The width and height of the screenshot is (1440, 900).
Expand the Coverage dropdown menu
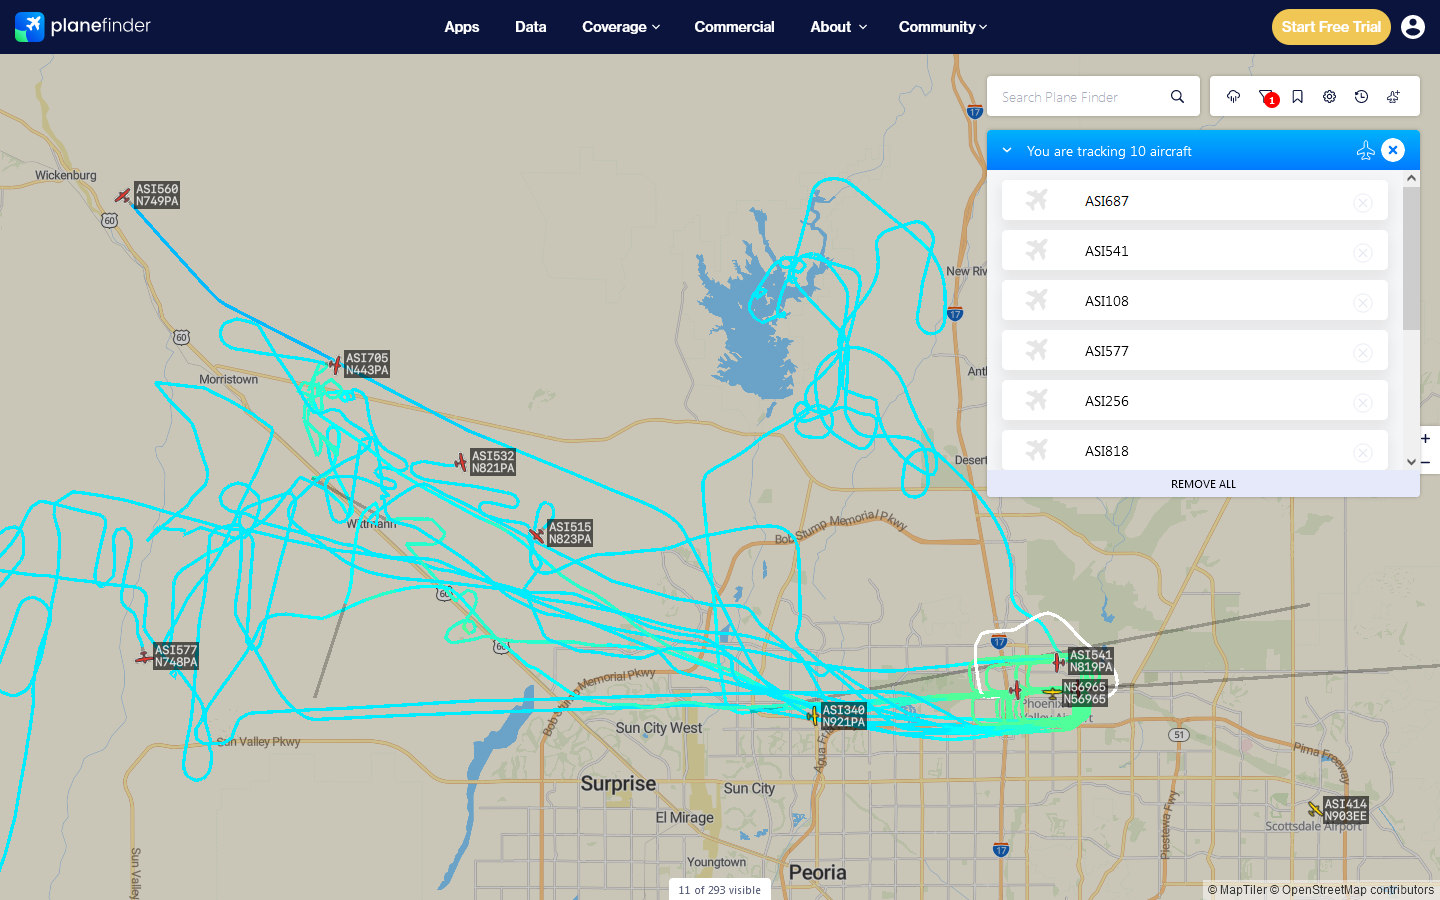[621, 27]
